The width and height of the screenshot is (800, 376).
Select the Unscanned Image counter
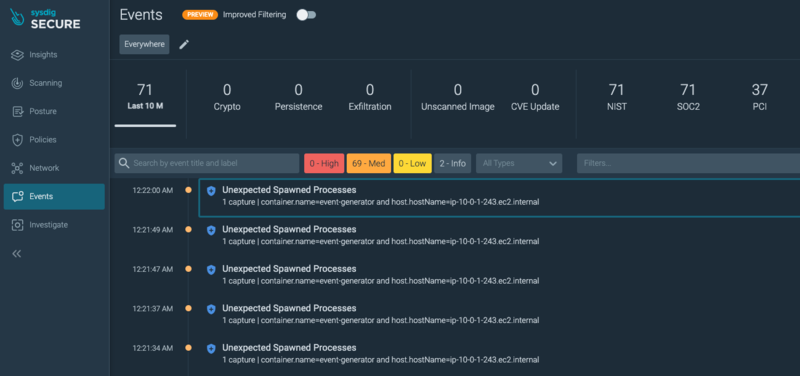coord(458,97)
